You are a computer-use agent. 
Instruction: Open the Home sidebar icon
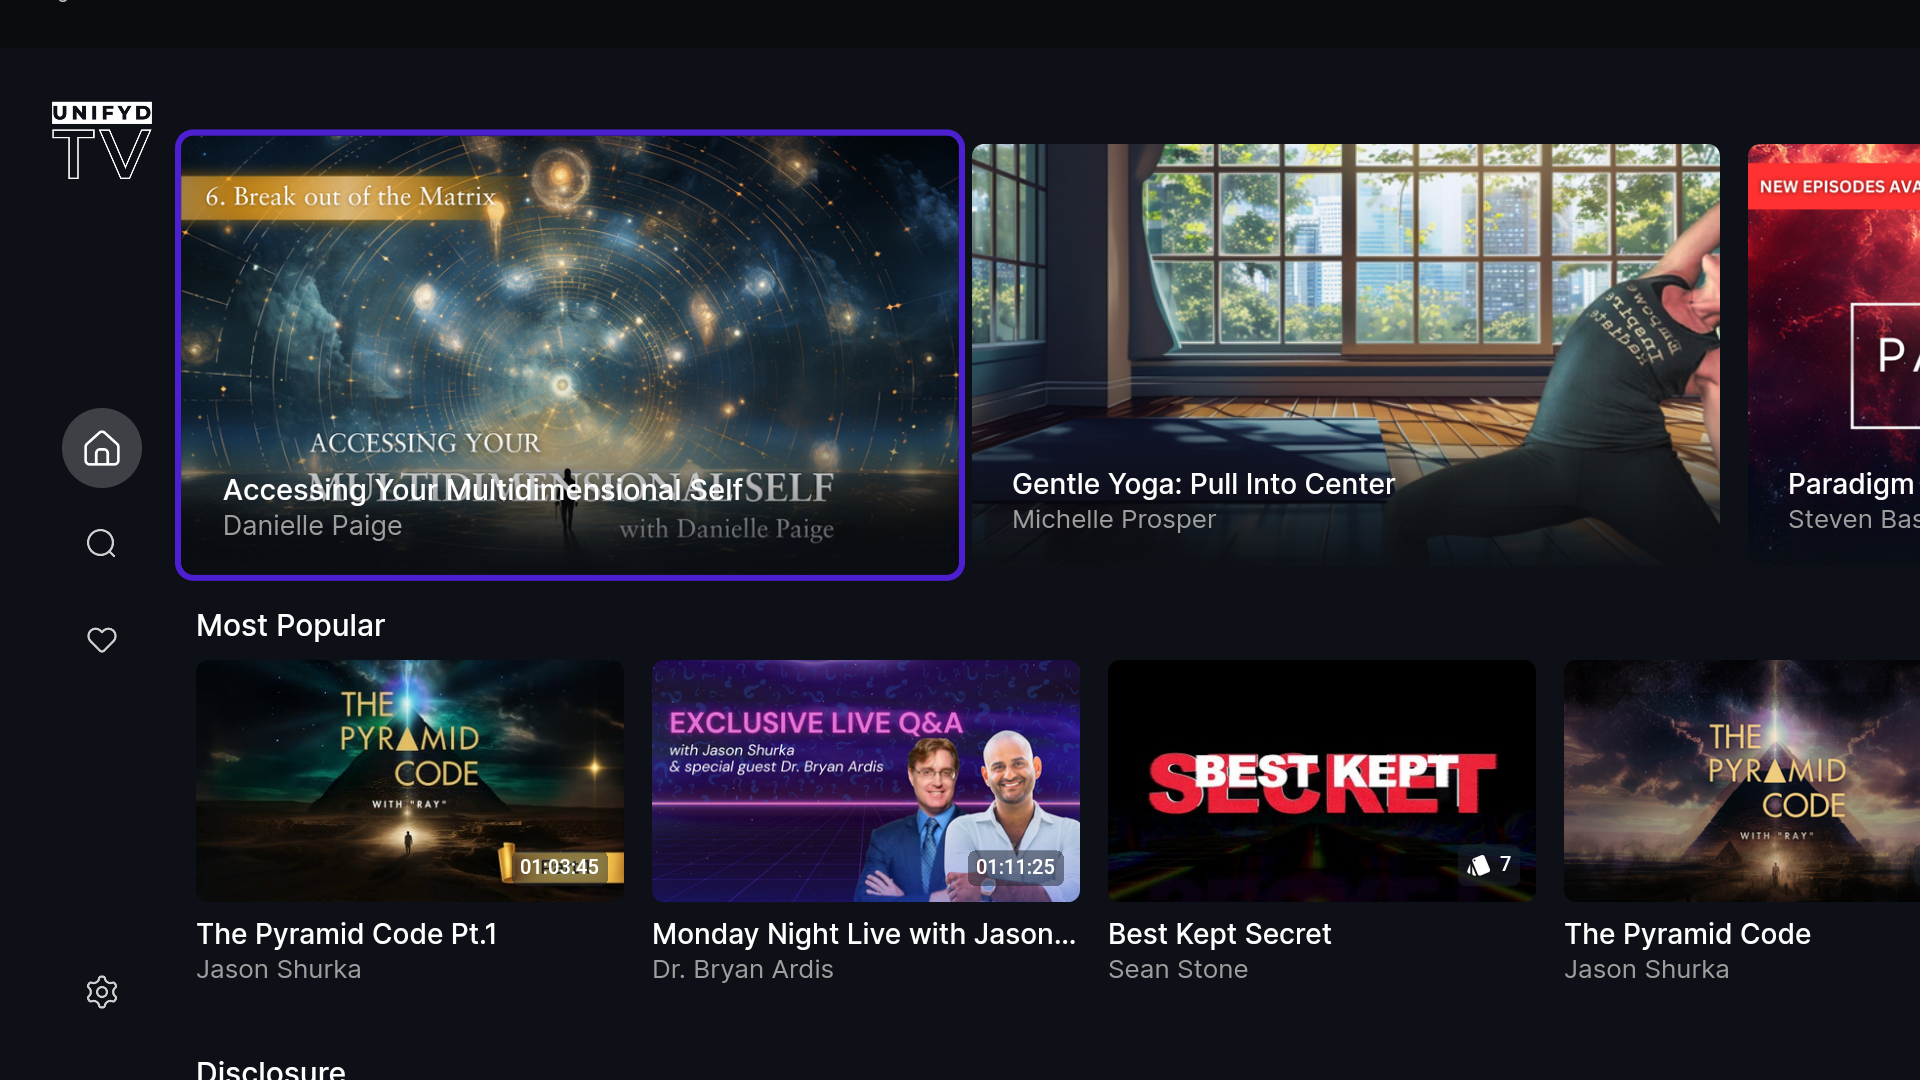coord(102,448)
